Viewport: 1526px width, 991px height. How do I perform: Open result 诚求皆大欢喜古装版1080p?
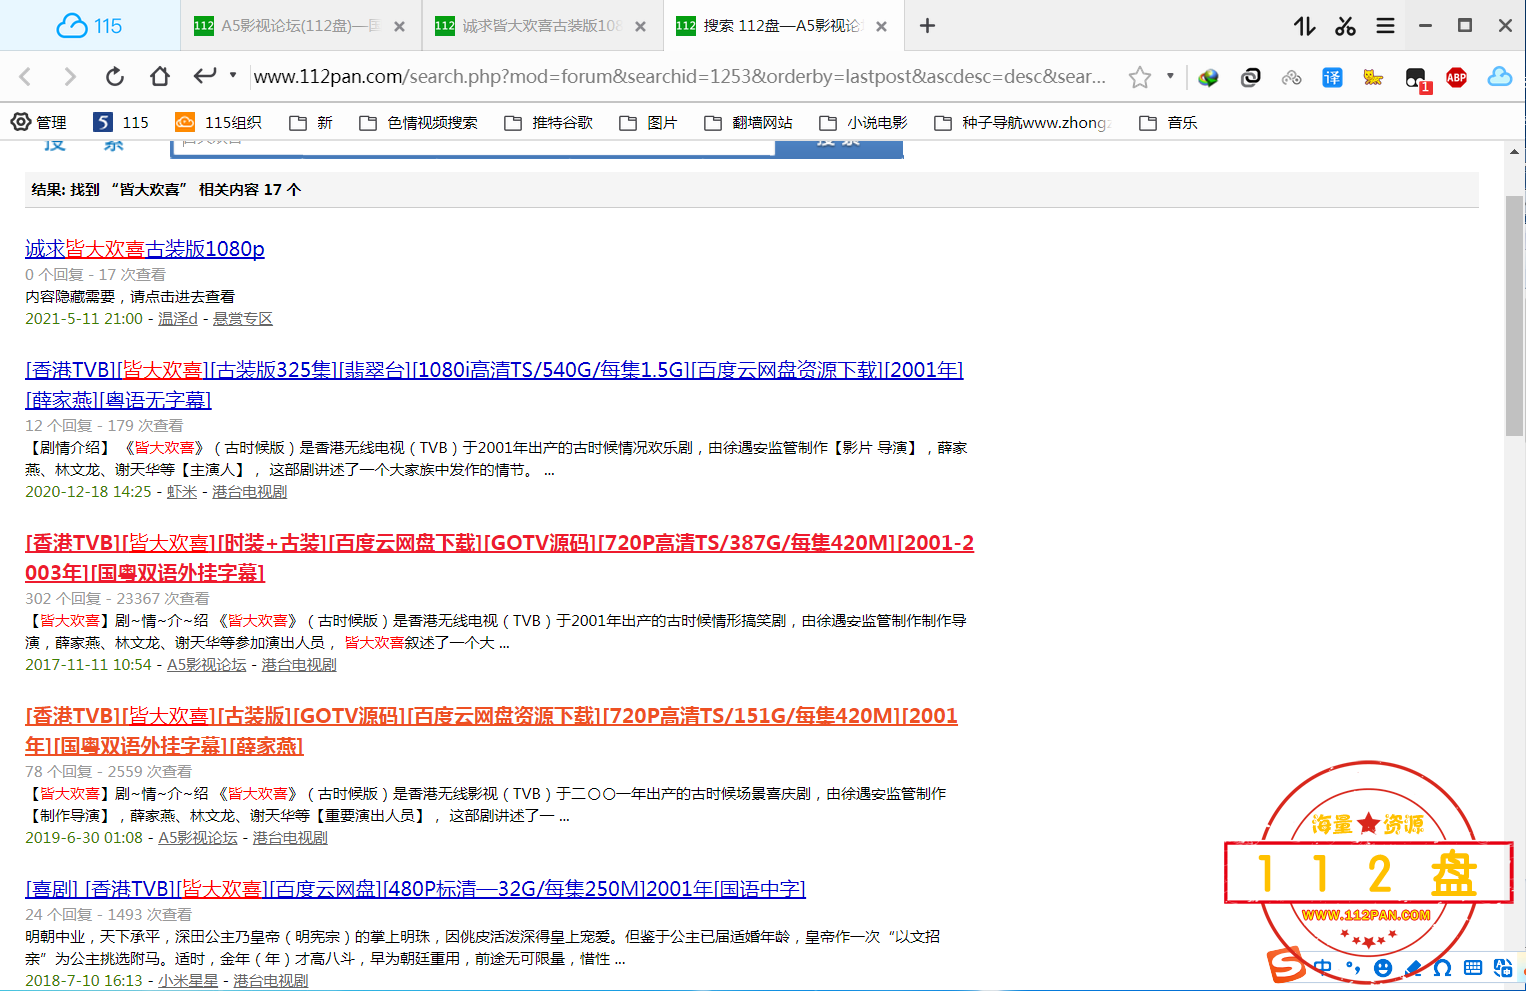[x=145, y=248]
